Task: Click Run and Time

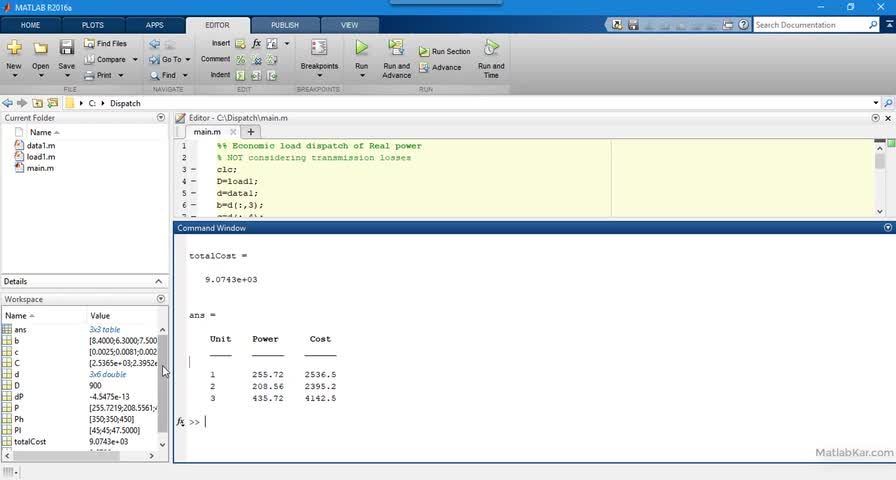Action: [491, 59]
